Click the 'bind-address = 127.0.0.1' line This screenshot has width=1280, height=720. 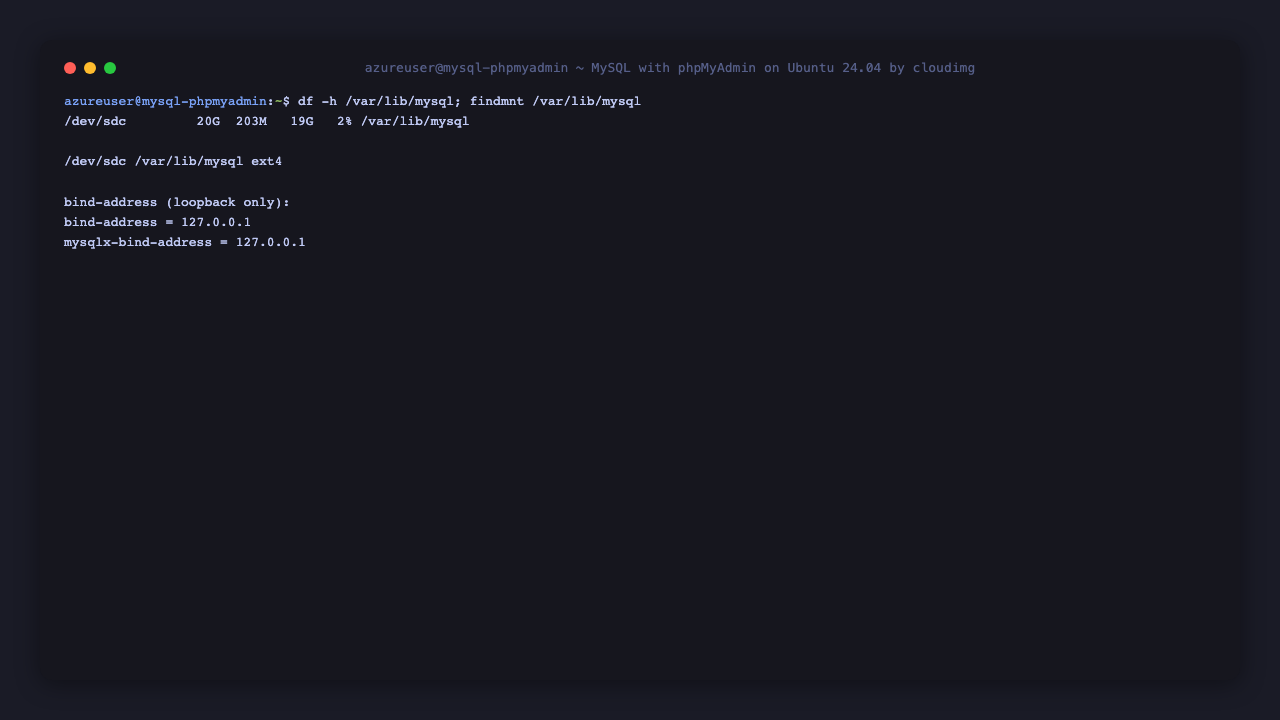(157, 222)
